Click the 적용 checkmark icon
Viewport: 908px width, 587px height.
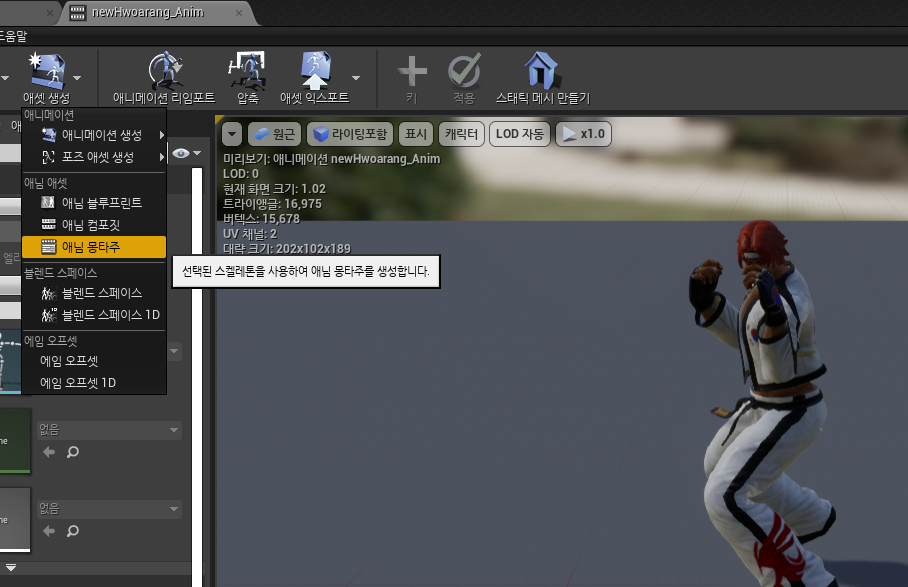tap(464, 71)
